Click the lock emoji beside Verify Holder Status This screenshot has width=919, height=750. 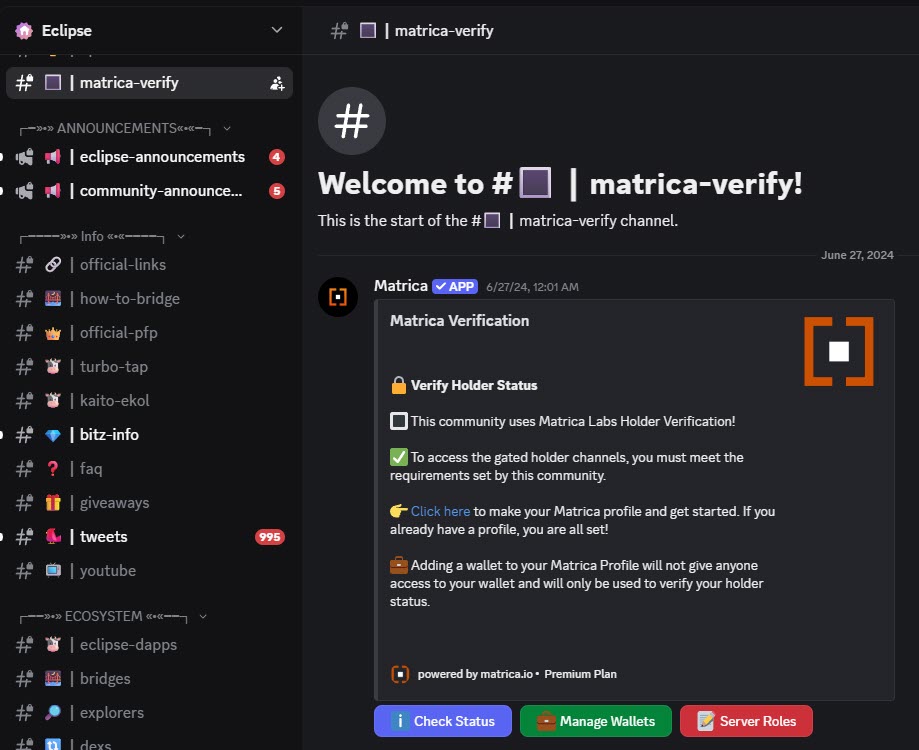399,385
